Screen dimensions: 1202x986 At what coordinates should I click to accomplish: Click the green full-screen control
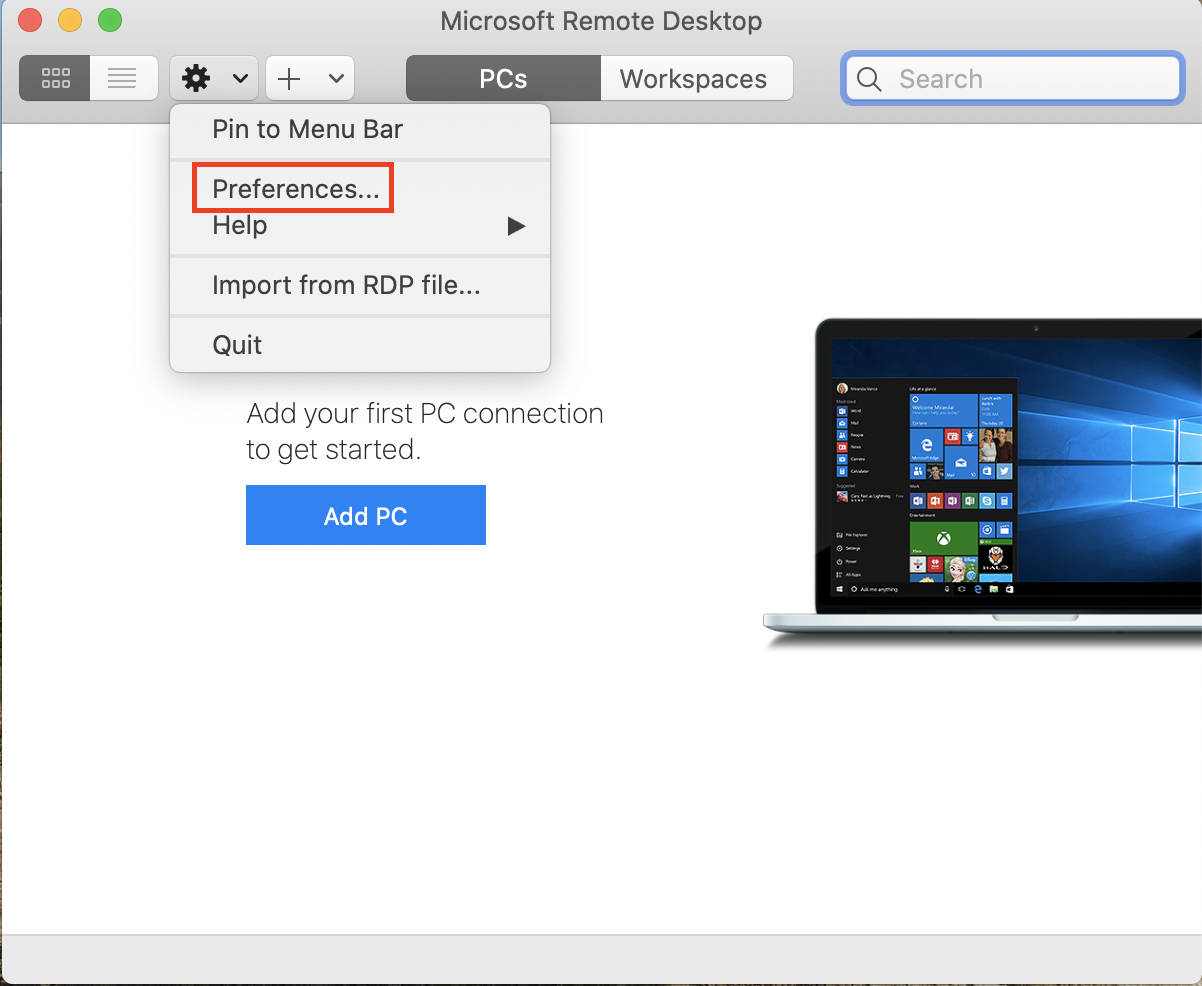pos(109,20)
